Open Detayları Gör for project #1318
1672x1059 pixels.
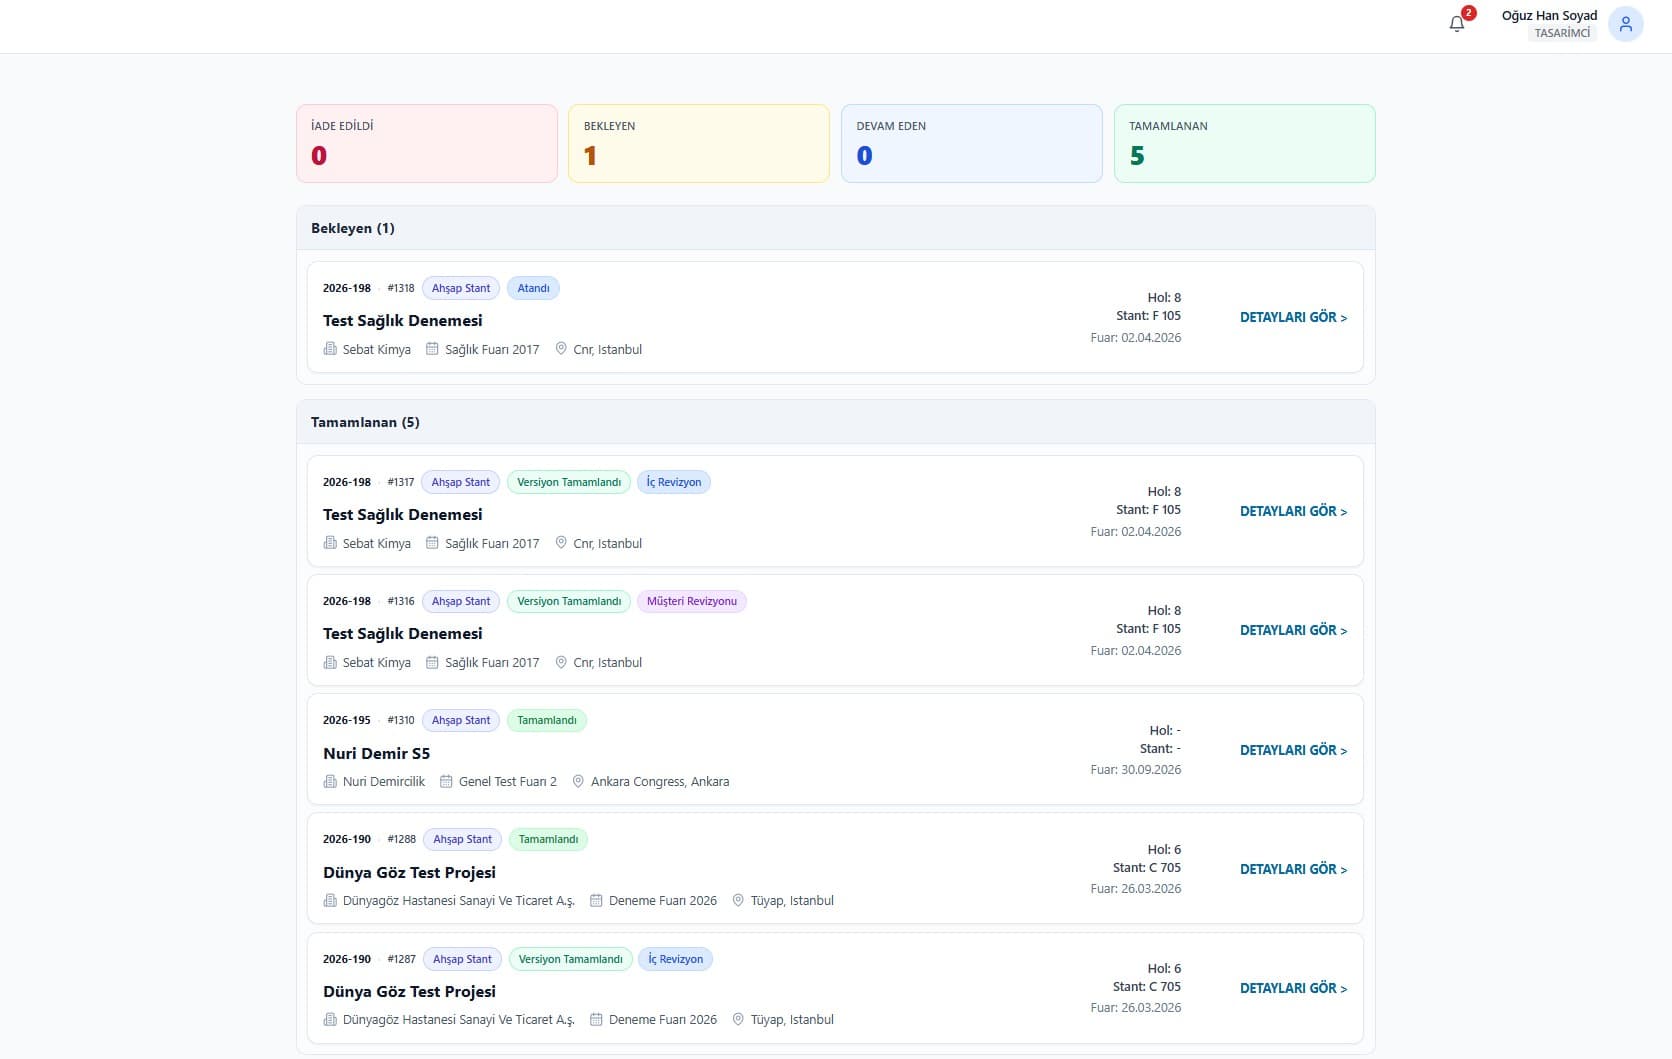(x=1293, y=317)
